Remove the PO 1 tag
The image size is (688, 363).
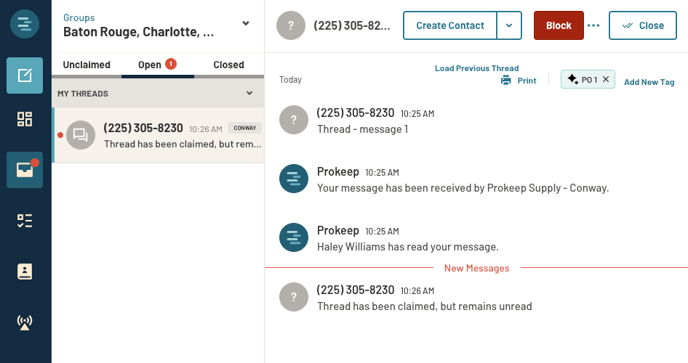[x=606, y=79]
